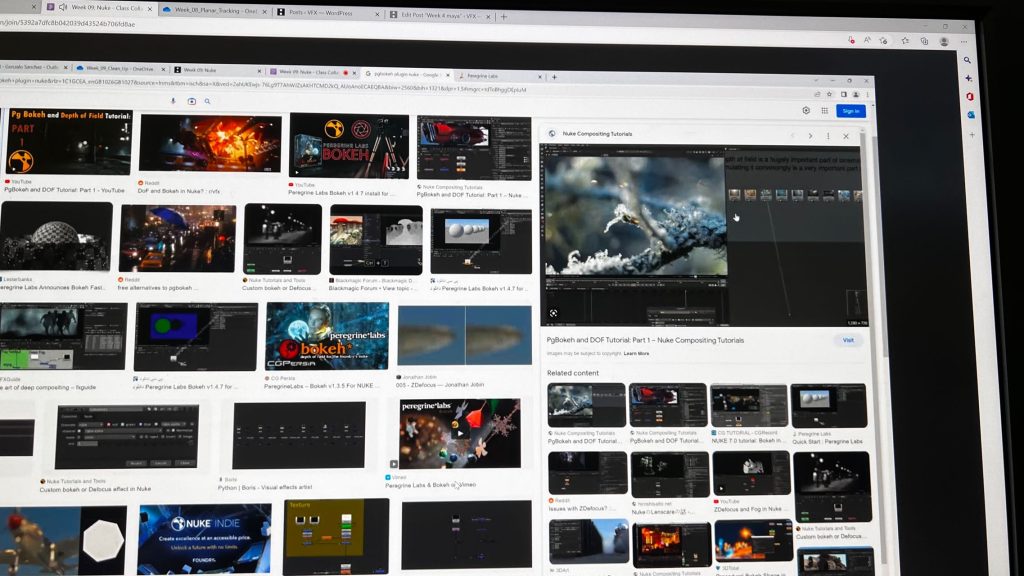Image resolution: width=1024 pixels, height=576 pixels.
Task: Open Google apps grid
Action: (825, 111)
